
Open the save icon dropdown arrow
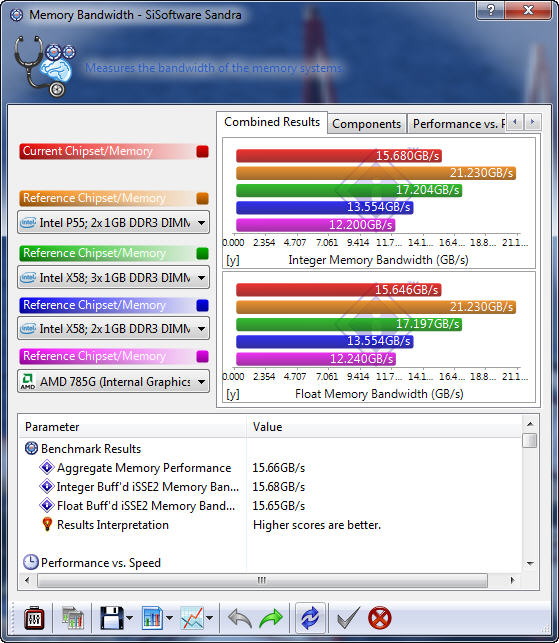coord(130,618)
